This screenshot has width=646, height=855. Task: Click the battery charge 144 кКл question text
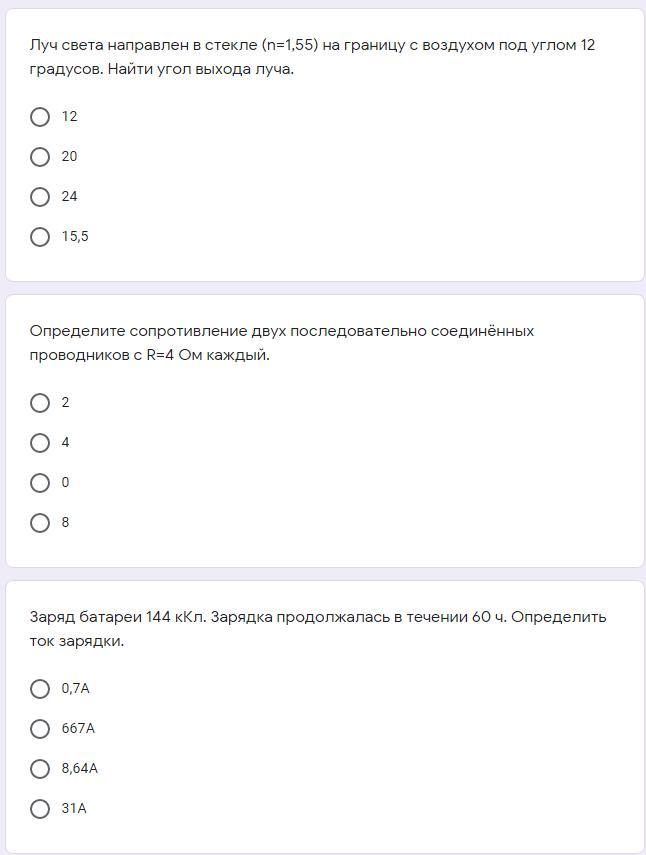click(318, 629)
